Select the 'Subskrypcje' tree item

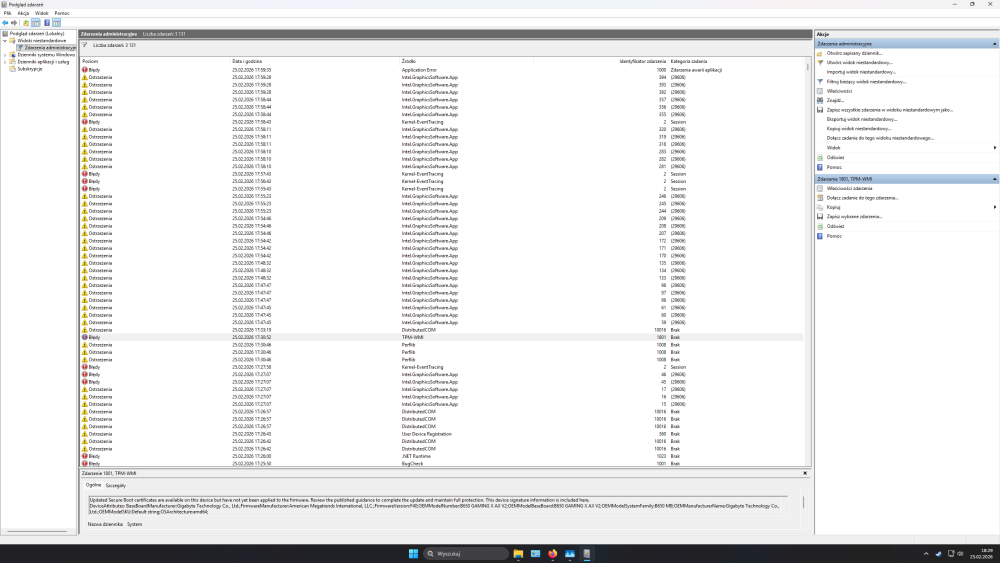coord(29,69)
